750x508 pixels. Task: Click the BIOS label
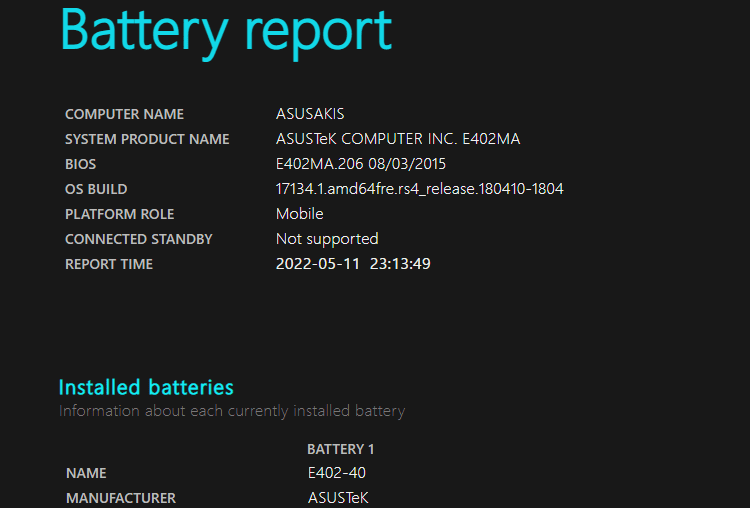point(80,164)
